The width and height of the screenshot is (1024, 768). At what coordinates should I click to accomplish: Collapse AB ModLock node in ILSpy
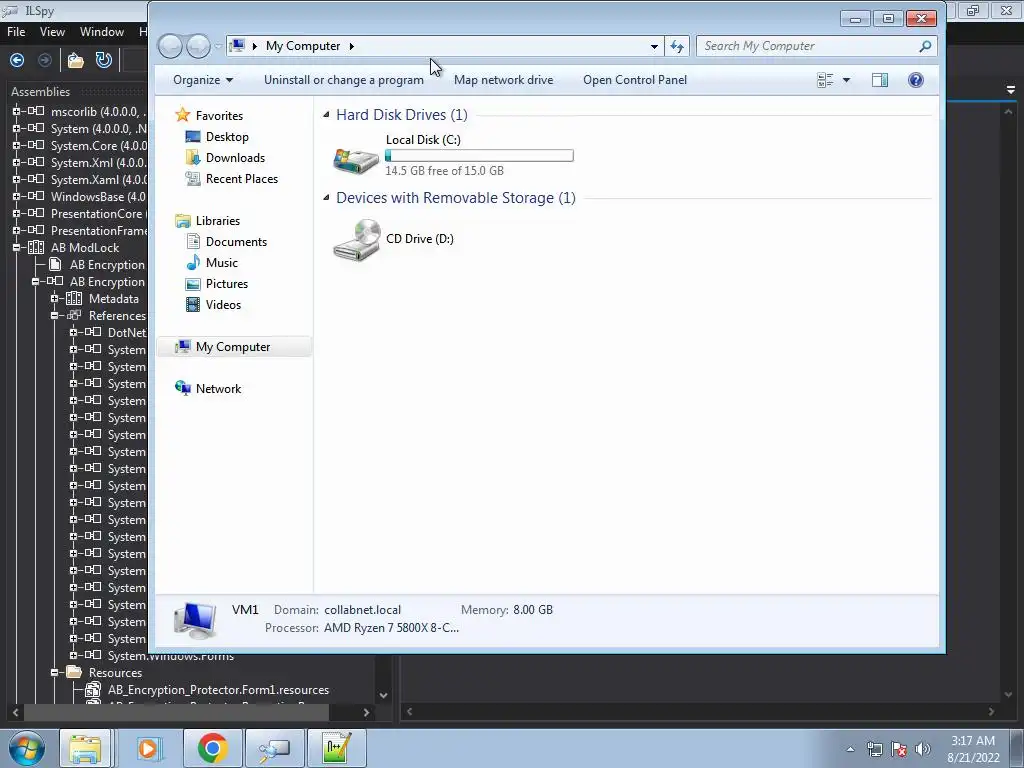[16, 248]
